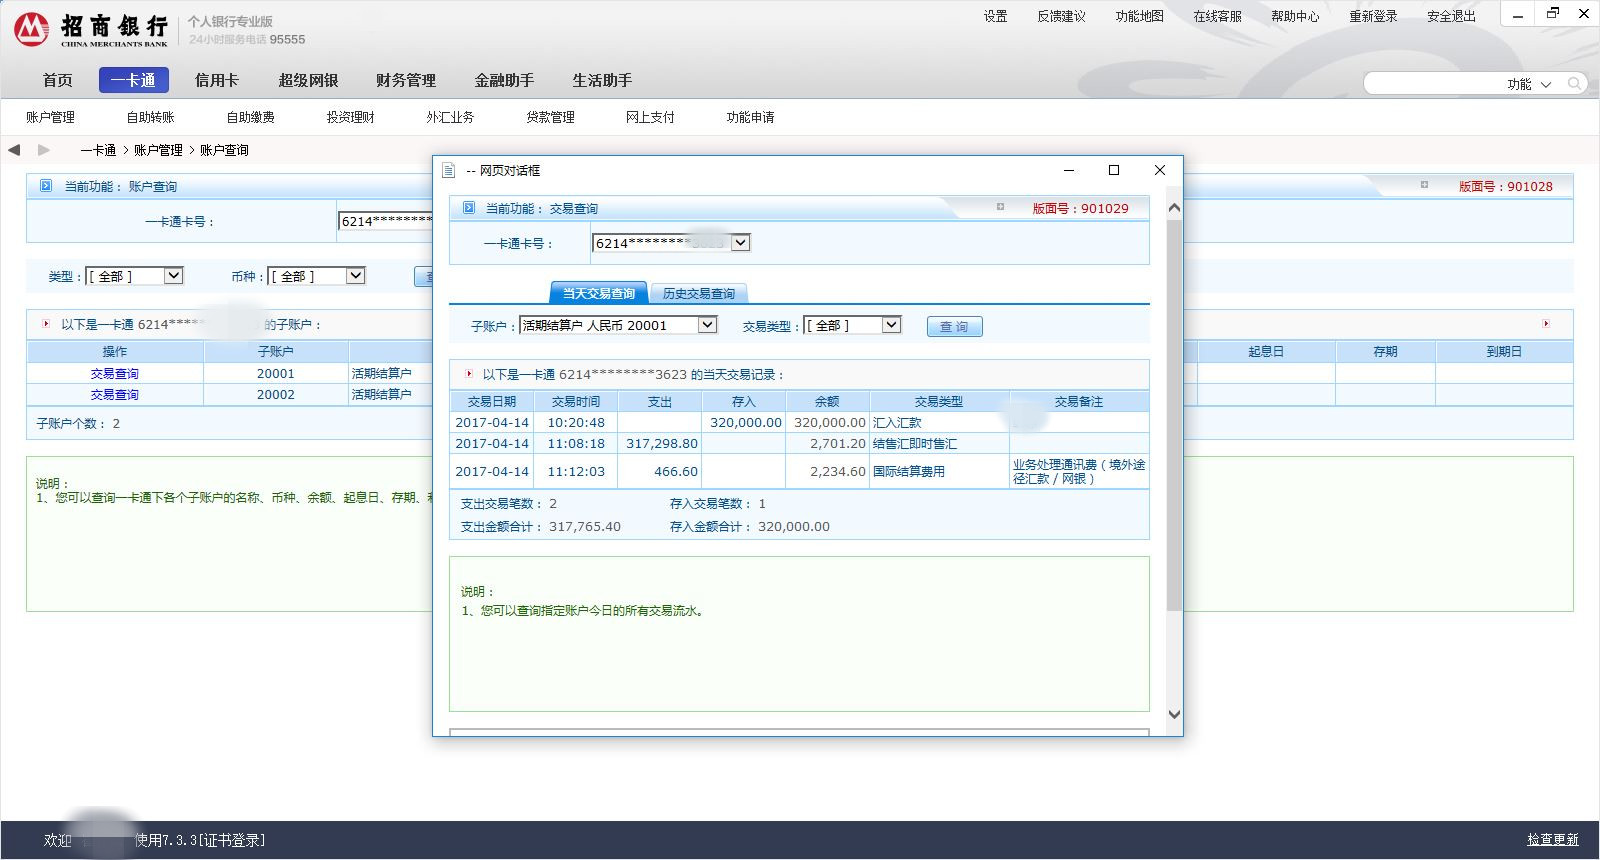1600x860 pixels.
Task: Click the top function search input field
Action: click(x=1432, y=84)
